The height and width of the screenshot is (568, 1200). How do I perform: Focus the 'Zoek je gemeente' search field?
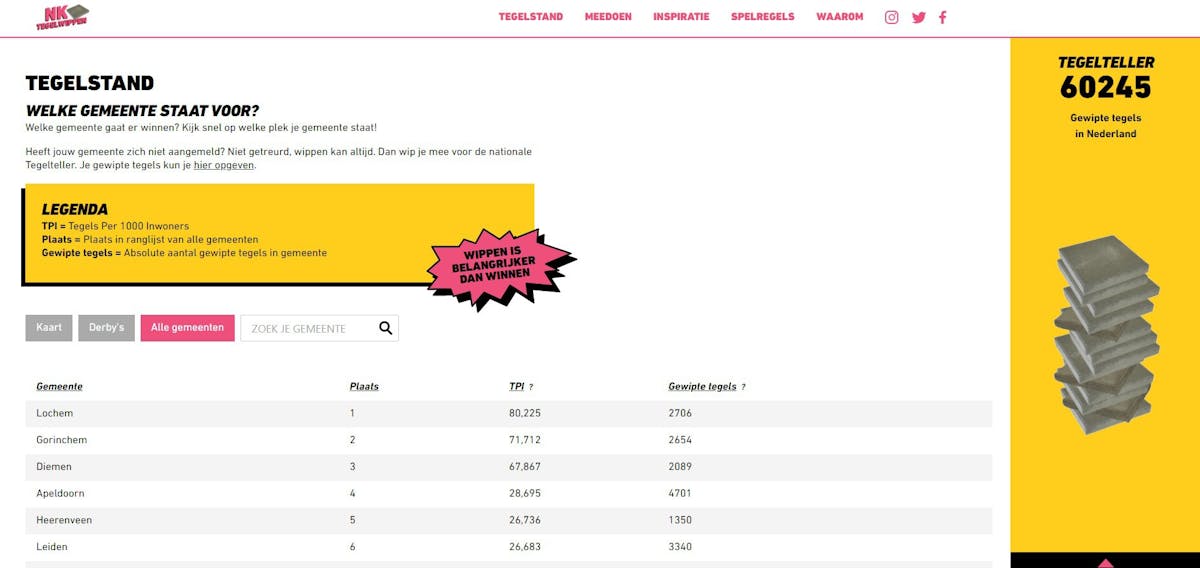307,328
